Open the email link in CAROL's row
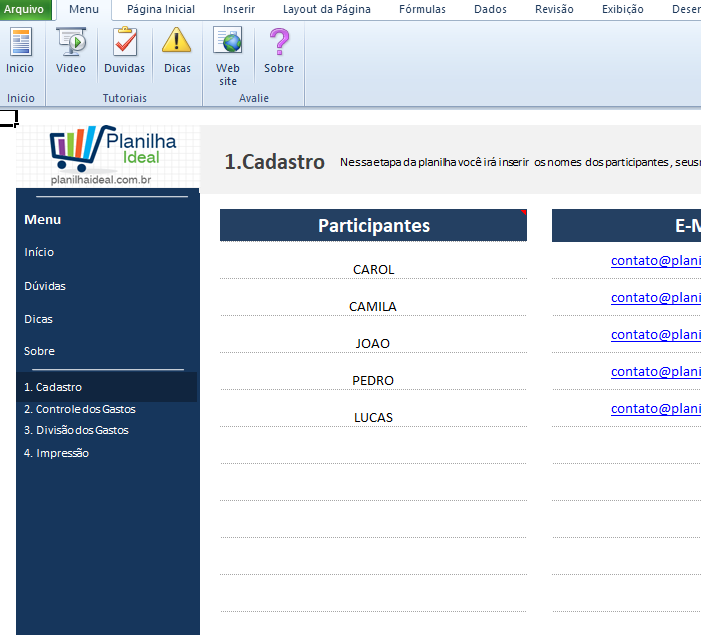Viewport: 701px width, 635px height. tap(655, 261)
